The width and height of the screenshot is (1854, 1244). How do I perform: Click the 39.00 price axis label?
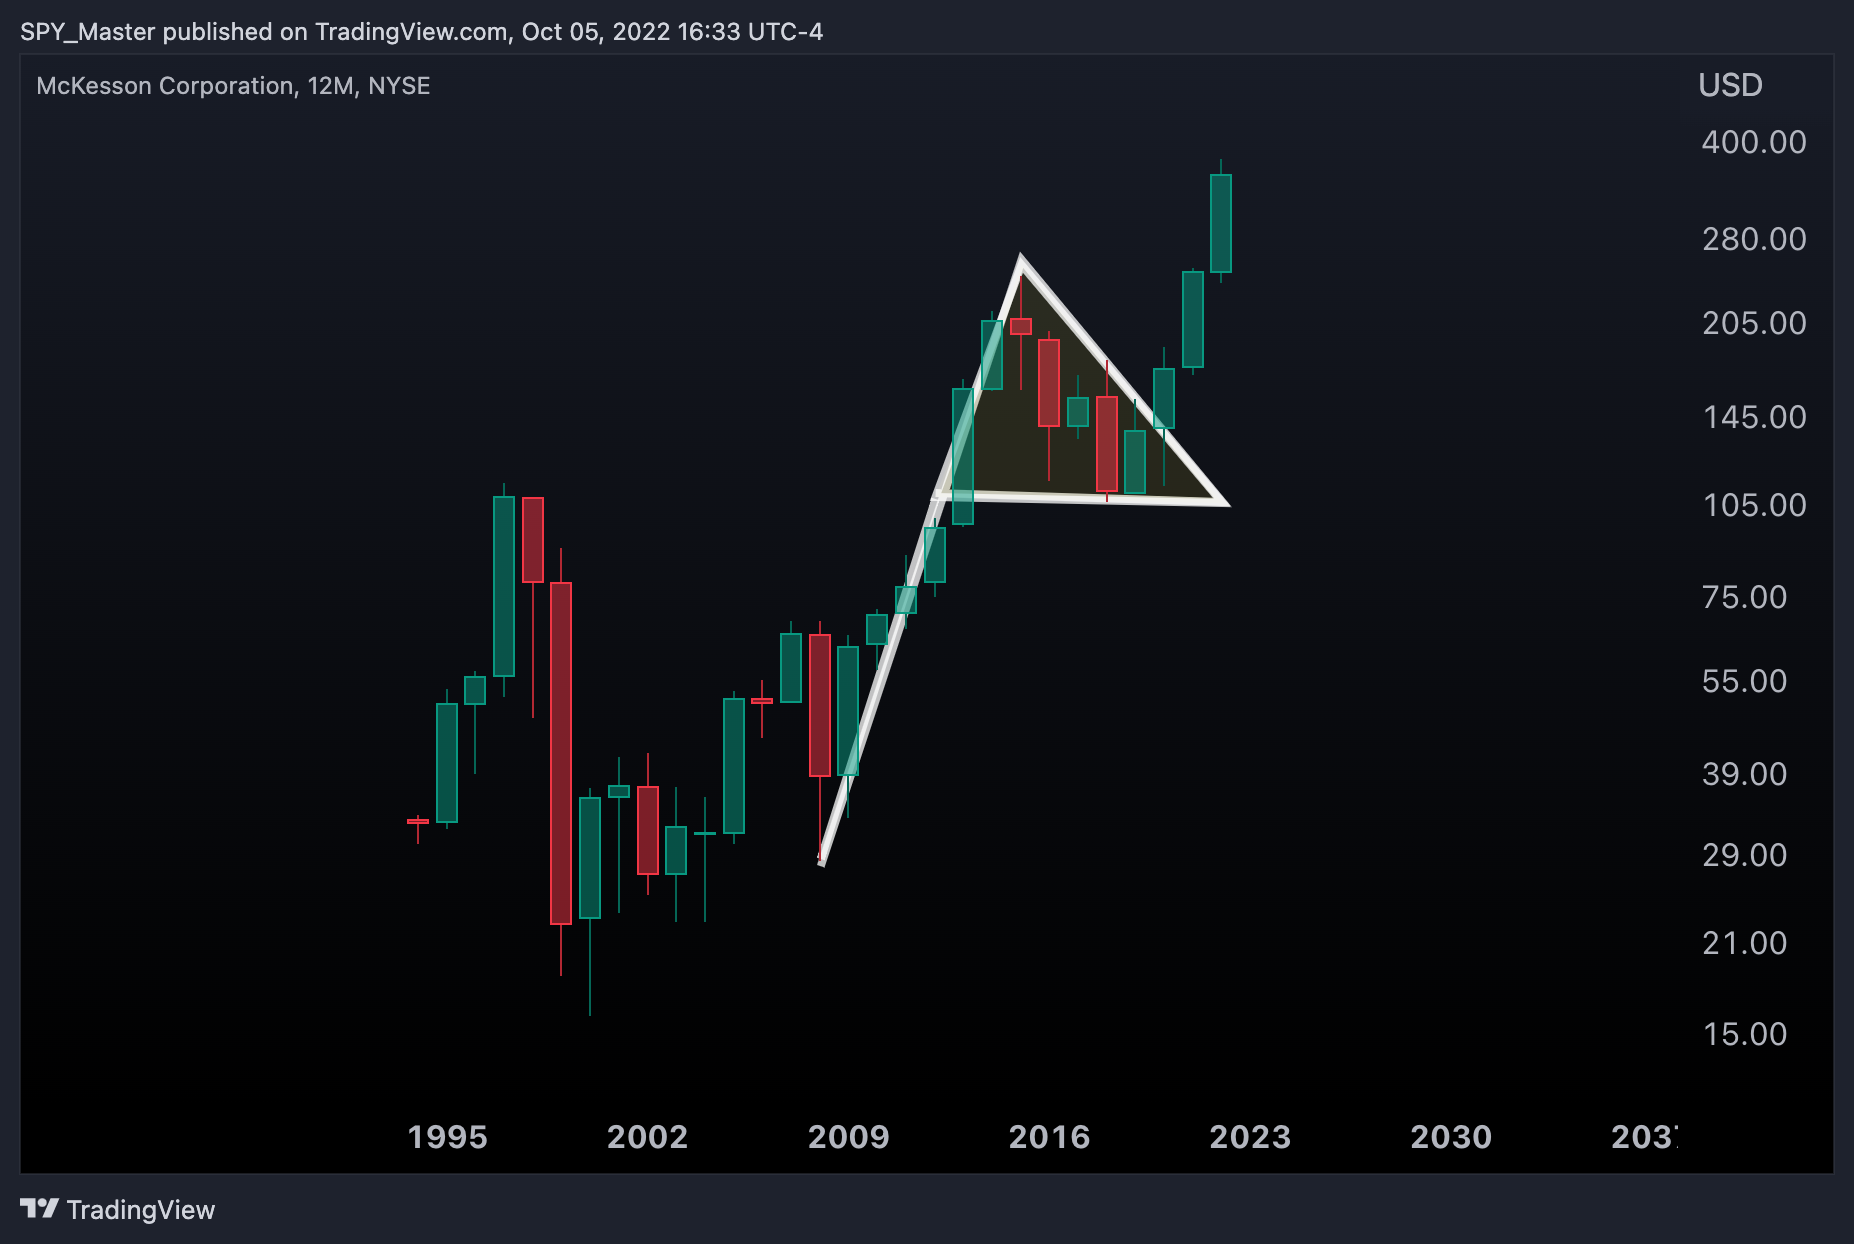tap(1744, 774)
